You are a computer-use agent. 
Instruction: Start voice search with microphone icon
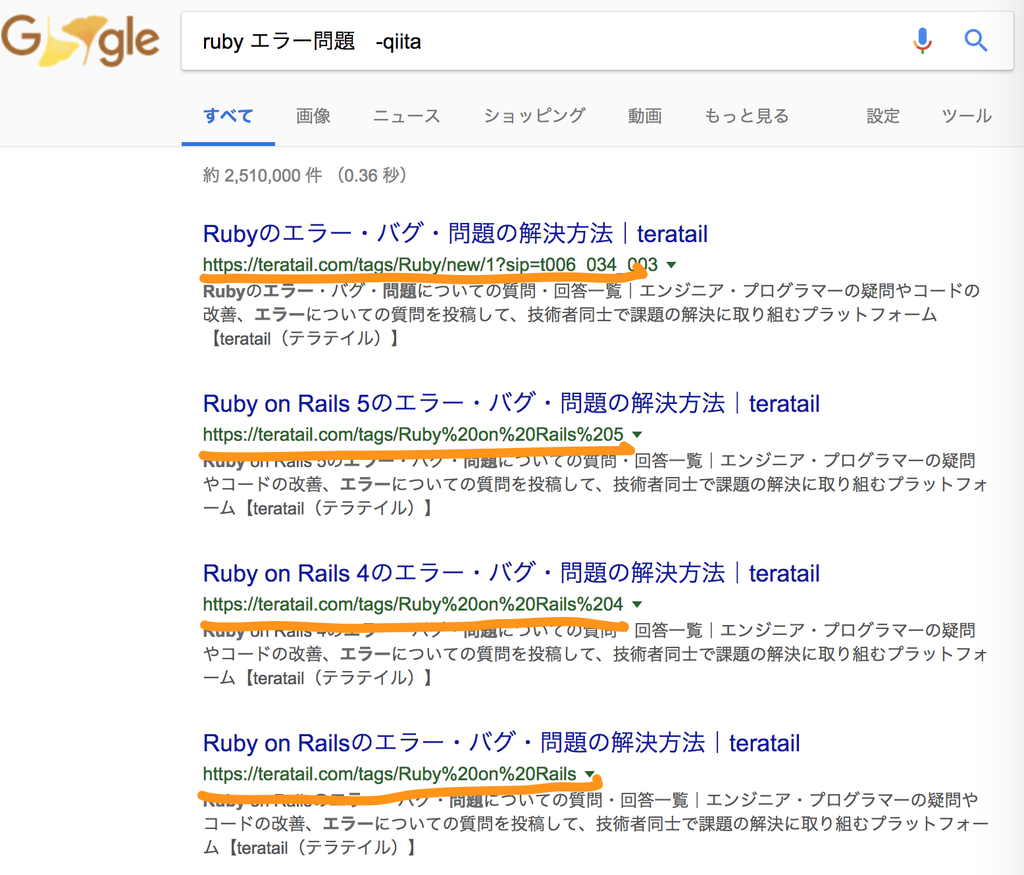922,40
